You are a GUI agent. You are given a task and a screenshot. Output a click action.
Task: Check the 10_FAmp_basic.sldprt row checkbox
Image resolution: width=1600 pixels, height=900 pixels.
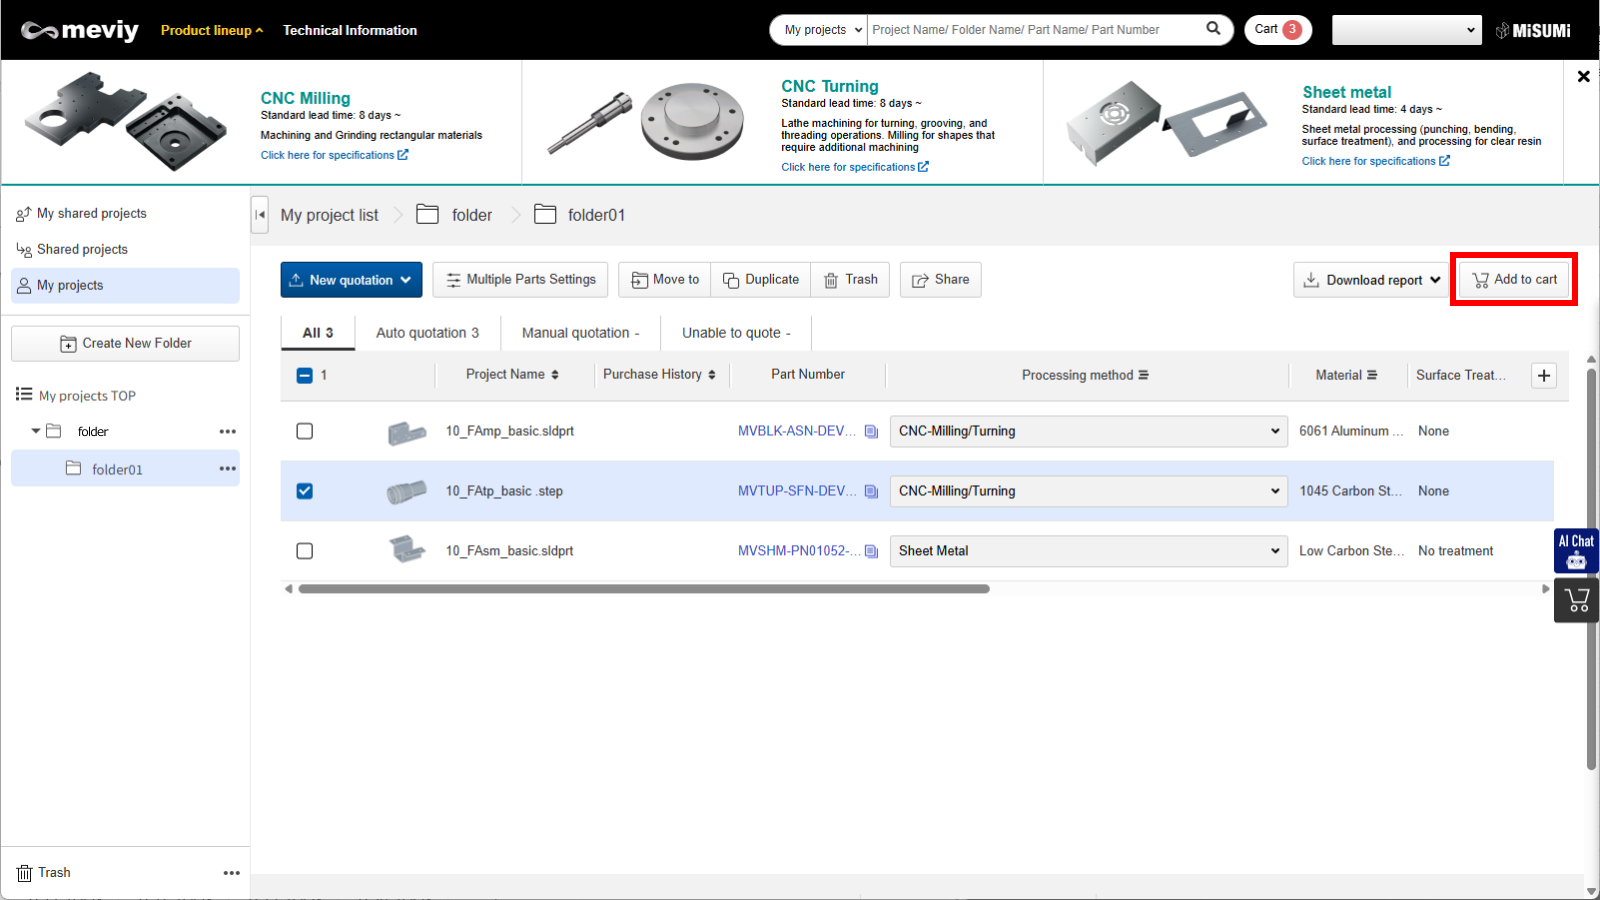coord(305,431)
